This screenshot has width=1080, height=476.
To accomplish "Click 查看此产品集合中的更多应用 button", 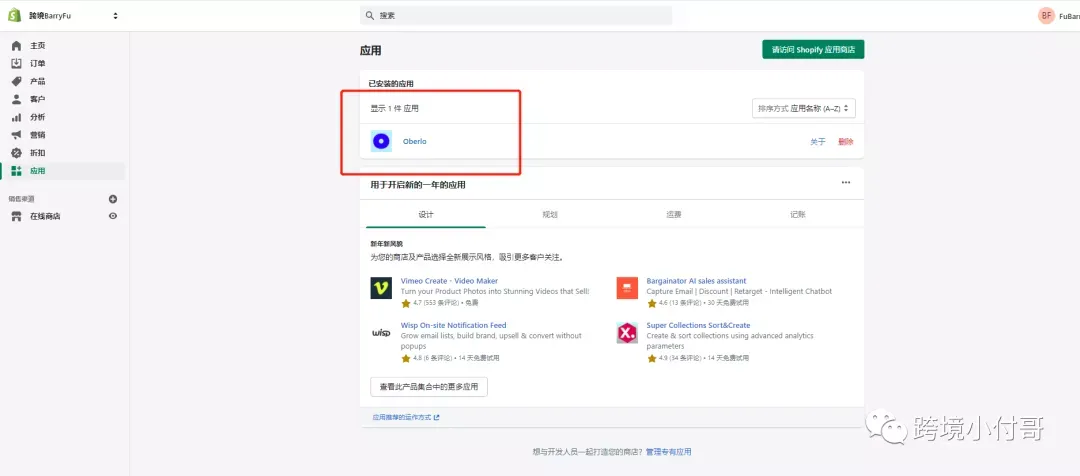I will [x=428, y=386].
